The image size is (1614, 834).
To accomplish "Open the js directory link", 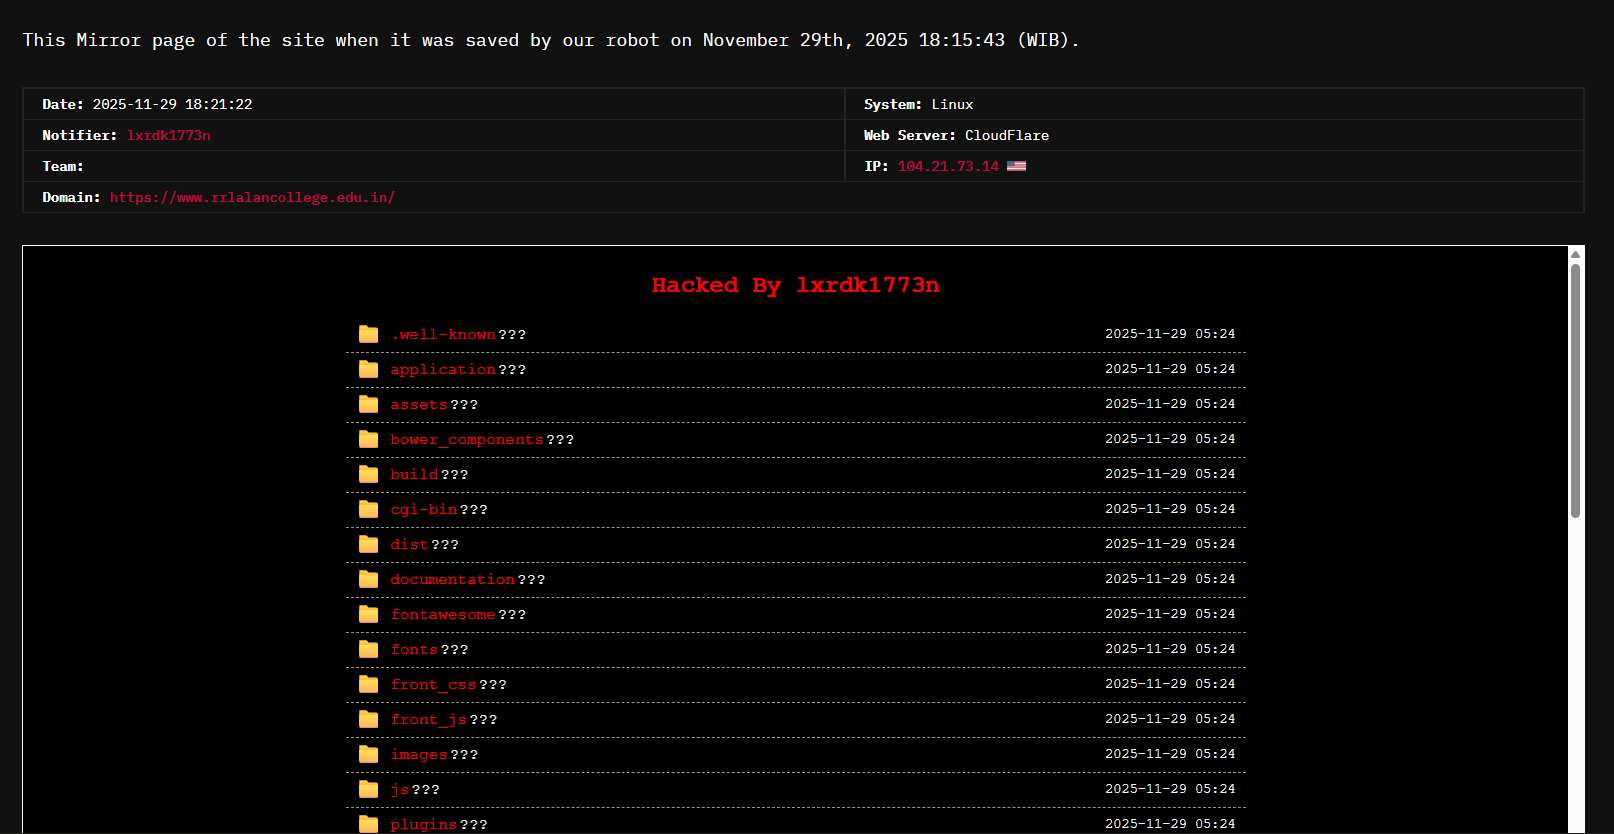I will click(x=400, y=789).
